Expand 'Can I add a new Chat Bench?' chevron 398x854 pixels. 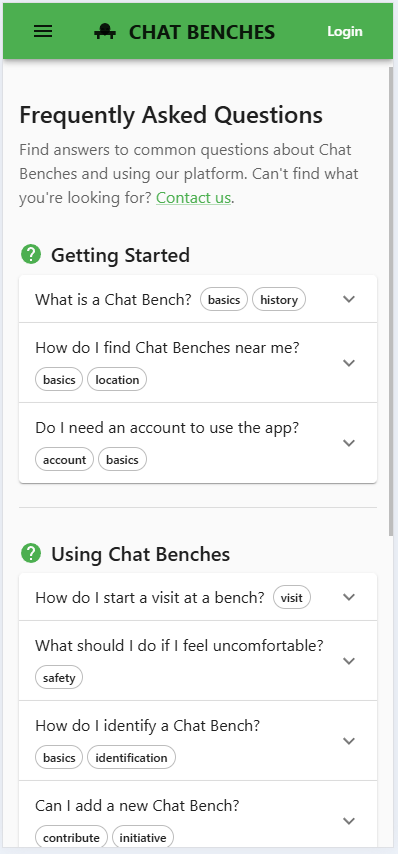click(x=349, y=821)
